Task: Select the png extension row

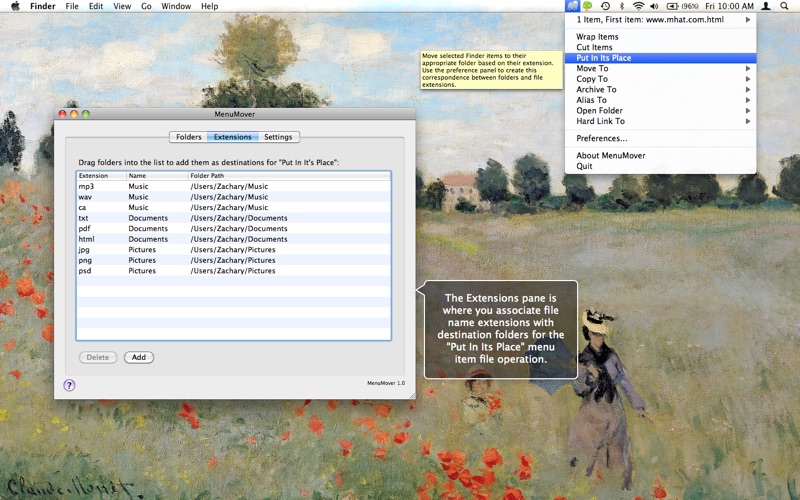Action: click(x=234, y=260)
